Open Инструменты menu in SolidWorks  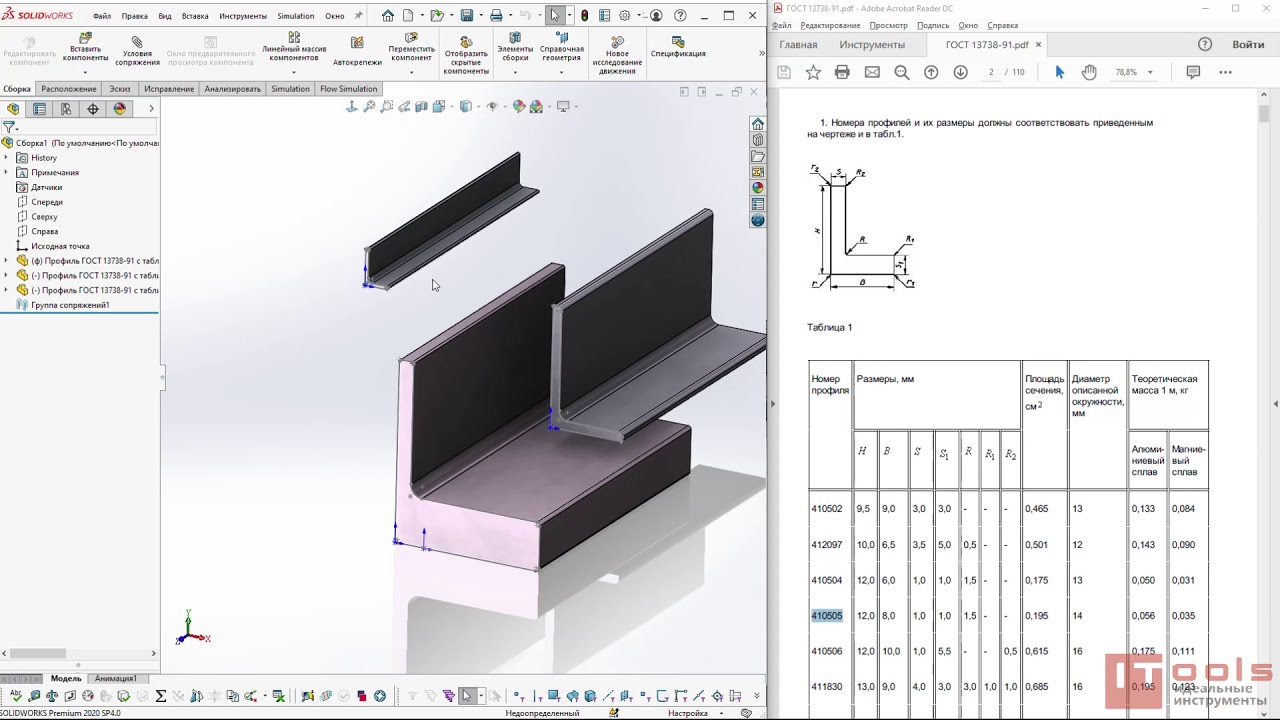243,16
